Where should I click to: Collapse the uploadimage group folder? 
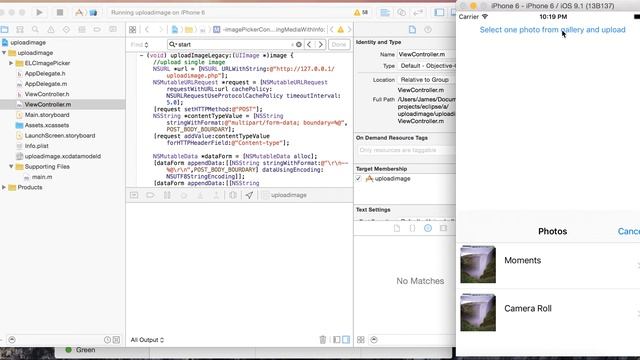click(4, 53)
